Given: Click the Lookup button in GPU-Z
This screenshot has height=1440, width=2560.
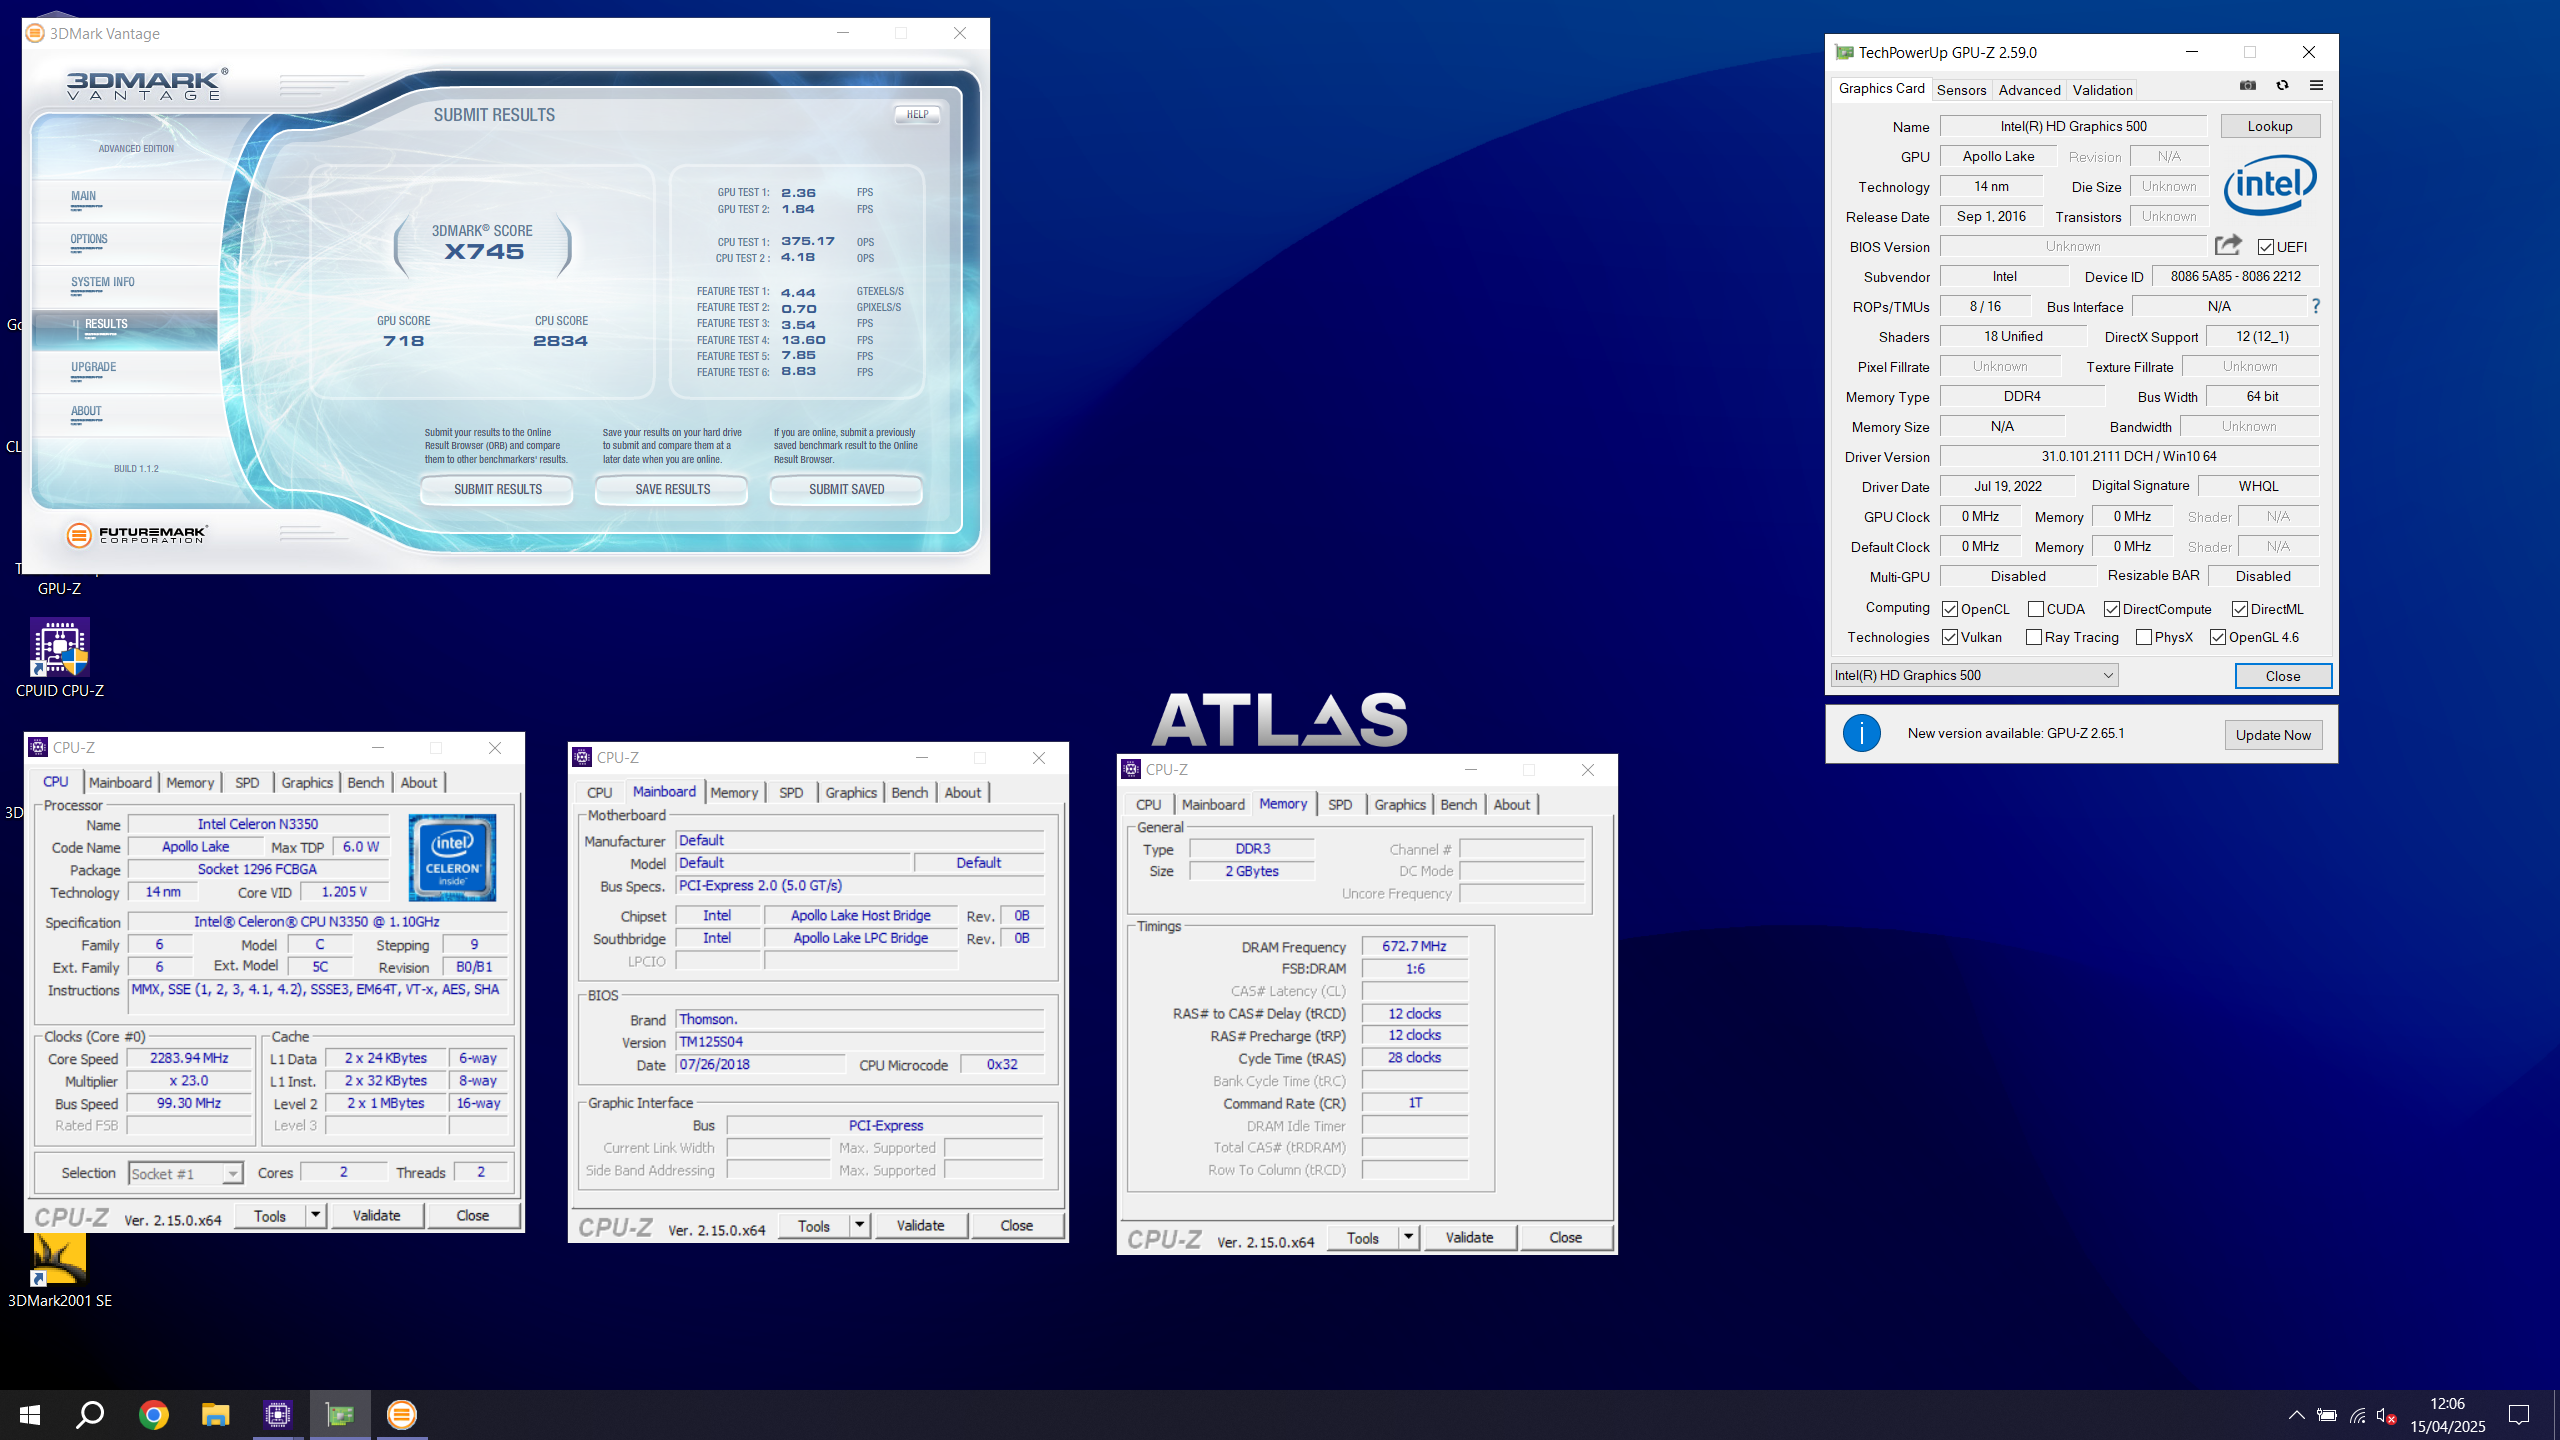Looking at the screenshot, I should click(2270, 126).
